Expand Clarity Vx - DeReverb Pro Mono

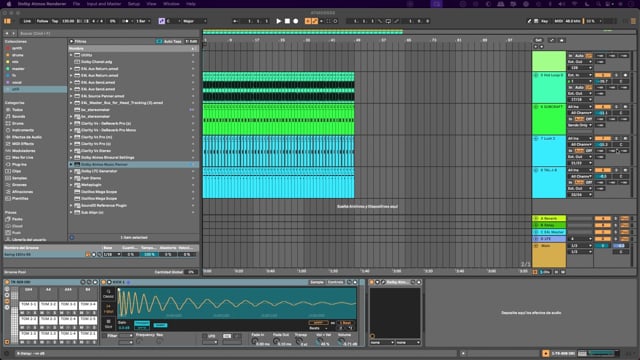[71, 130]
